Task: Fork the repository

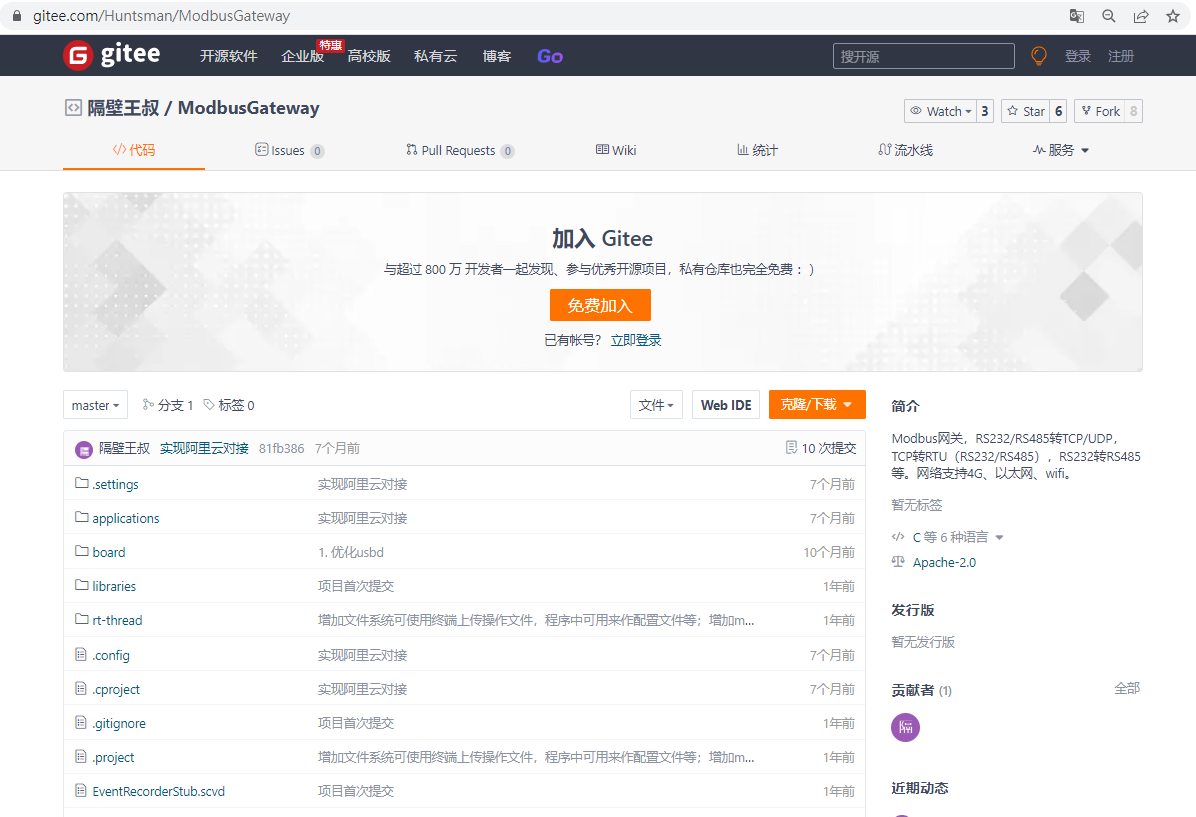Action: (x=1100, y=111)
